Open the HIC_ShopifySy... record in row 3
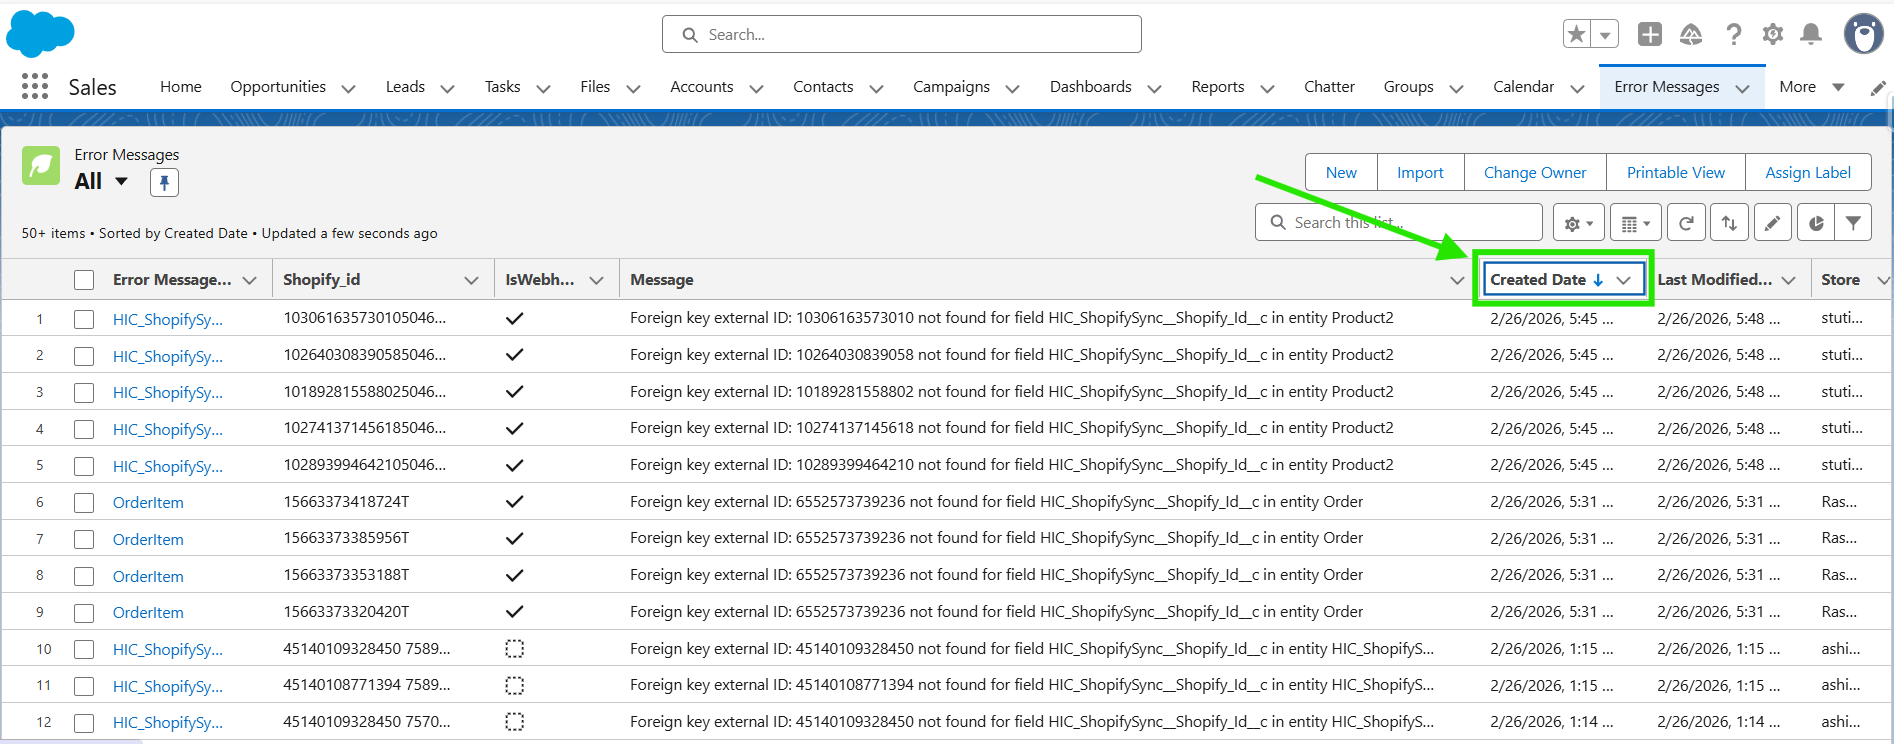The image size is (1894, 744). 168,392
